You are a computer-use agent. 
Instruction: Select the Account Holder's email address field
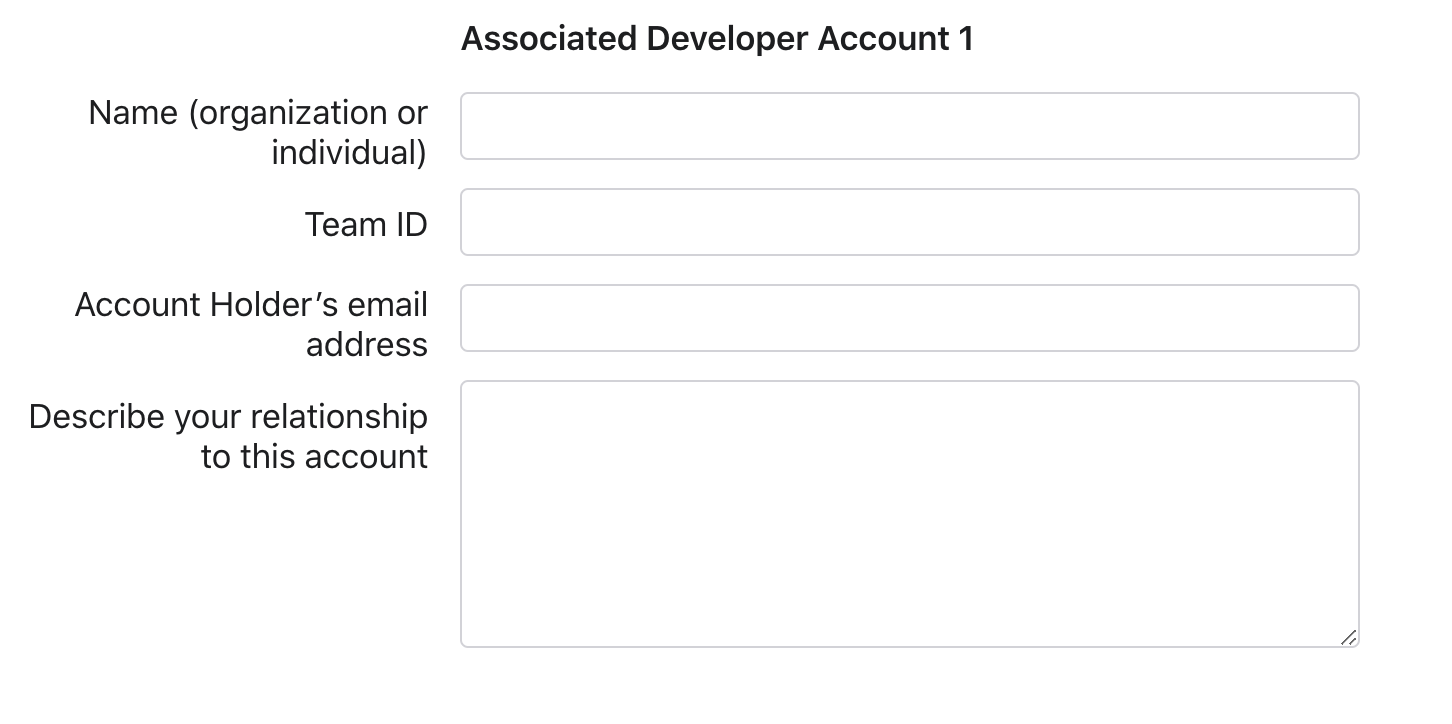tap(910, 318)
